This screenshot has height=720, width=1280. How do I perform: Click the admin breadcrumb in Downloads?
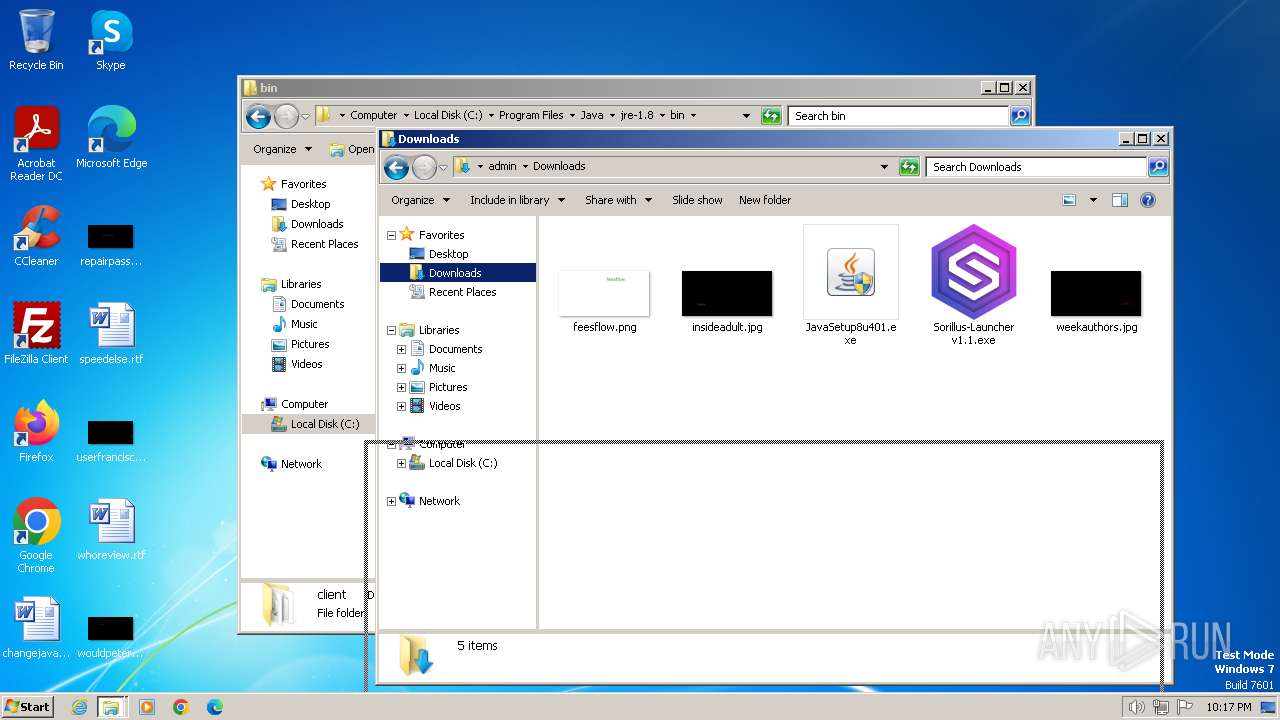pyautogui.click(x=502, y=167)
